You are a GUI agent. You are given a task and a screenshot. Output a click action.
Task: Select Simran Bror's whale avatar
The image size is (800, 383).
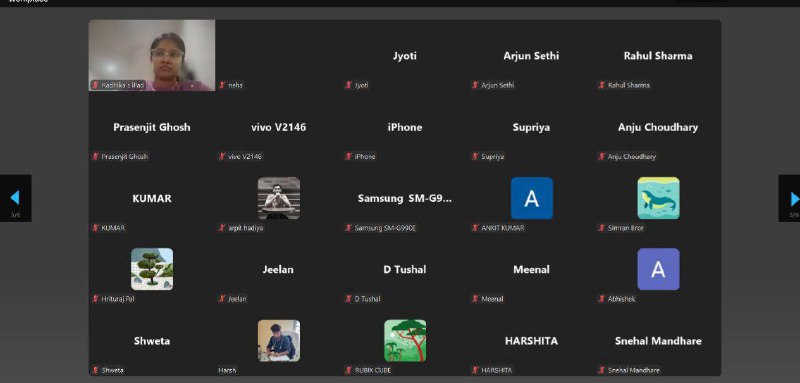(x=658, y=198)
